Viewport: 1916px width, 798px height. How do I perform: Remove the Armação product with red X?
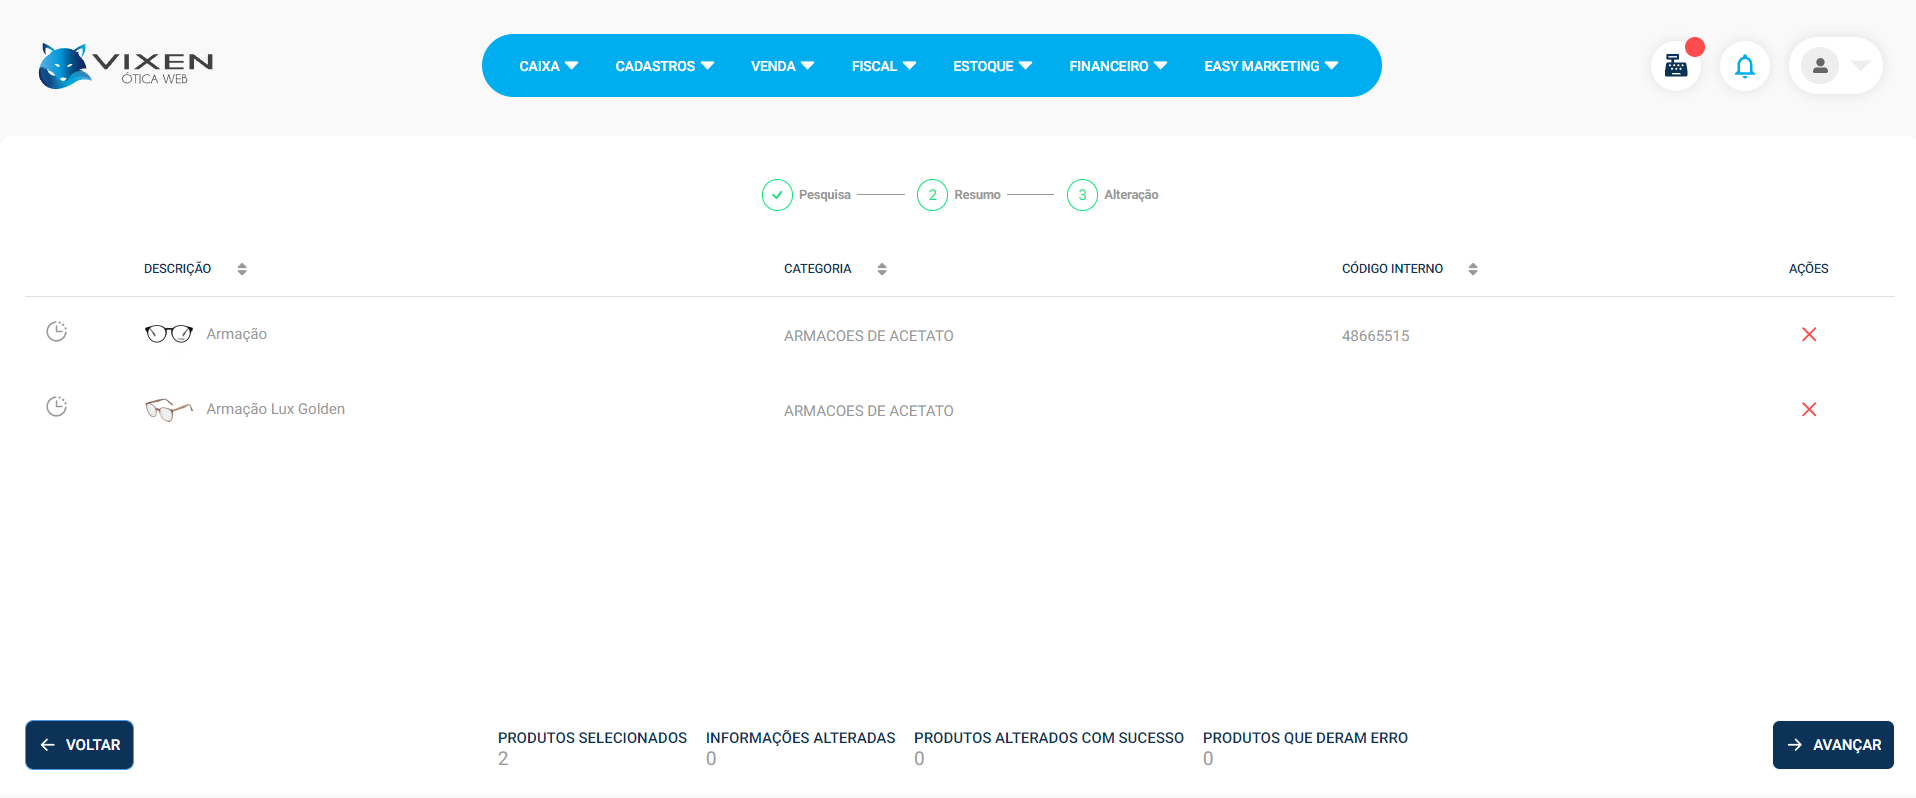(1808, 335)
